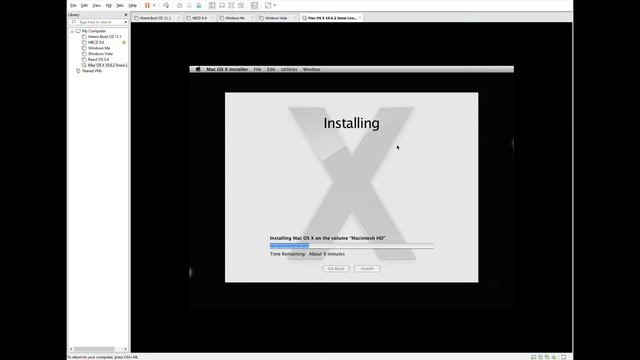The image size is (640, 360).
Task: Click the message log status bar icon
Action: pyautogui.click(x=564, y=357)
